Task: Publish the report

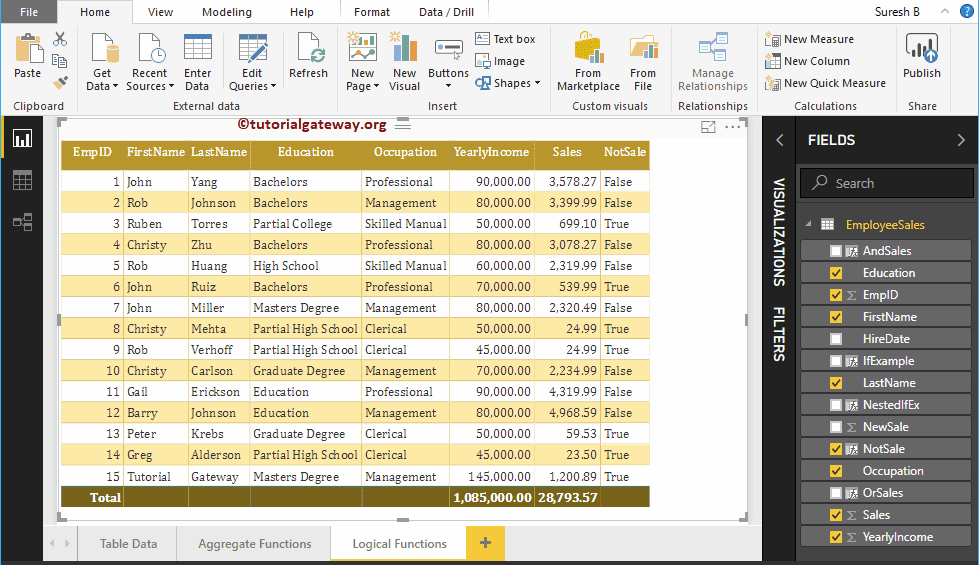Action: click(922, 56)
